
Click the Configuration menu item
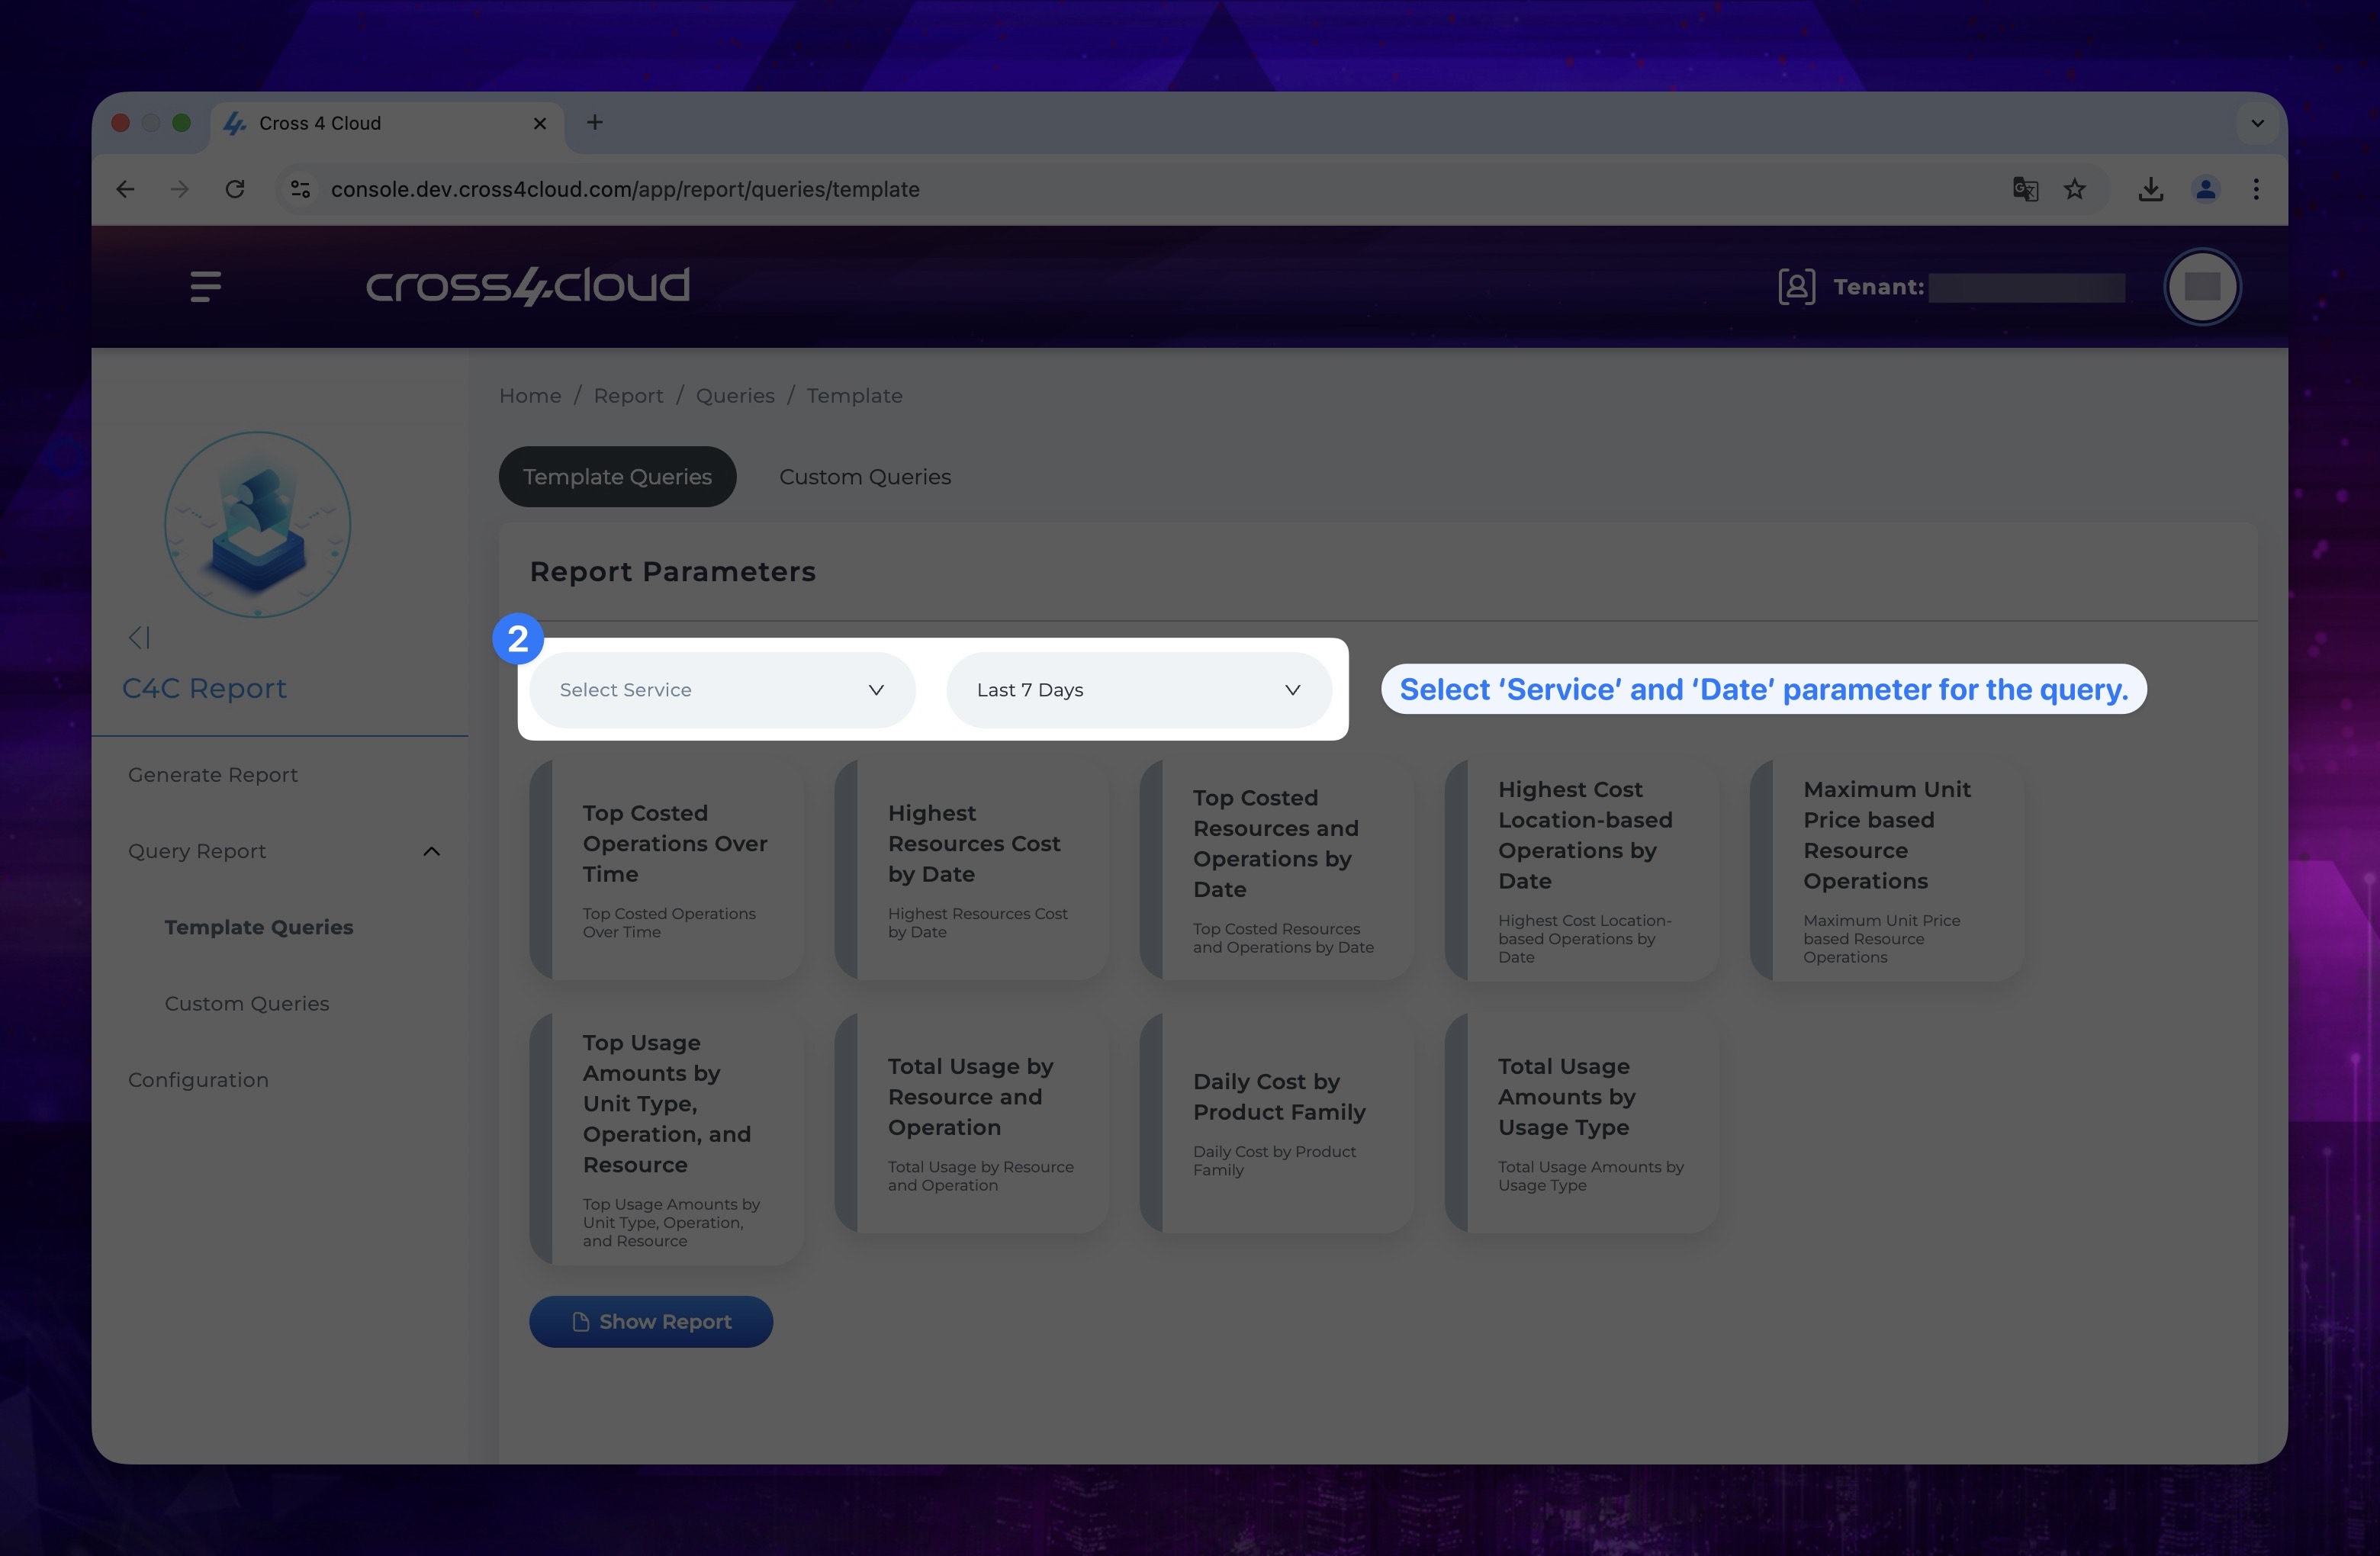[x=198, y=1079]
